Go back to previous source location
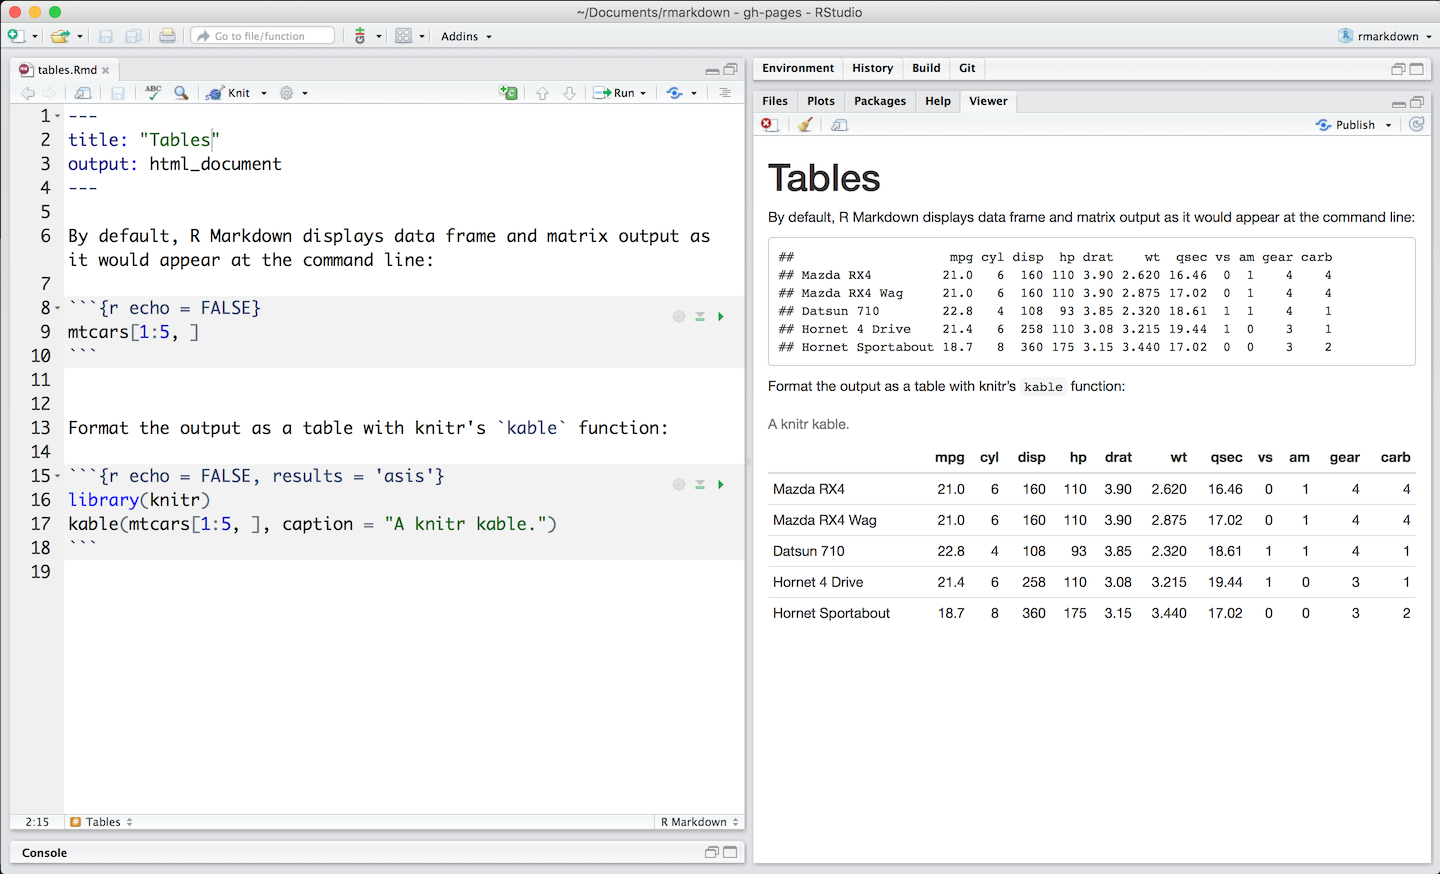This screenshot has width=1440, height=874. point(27,93)
